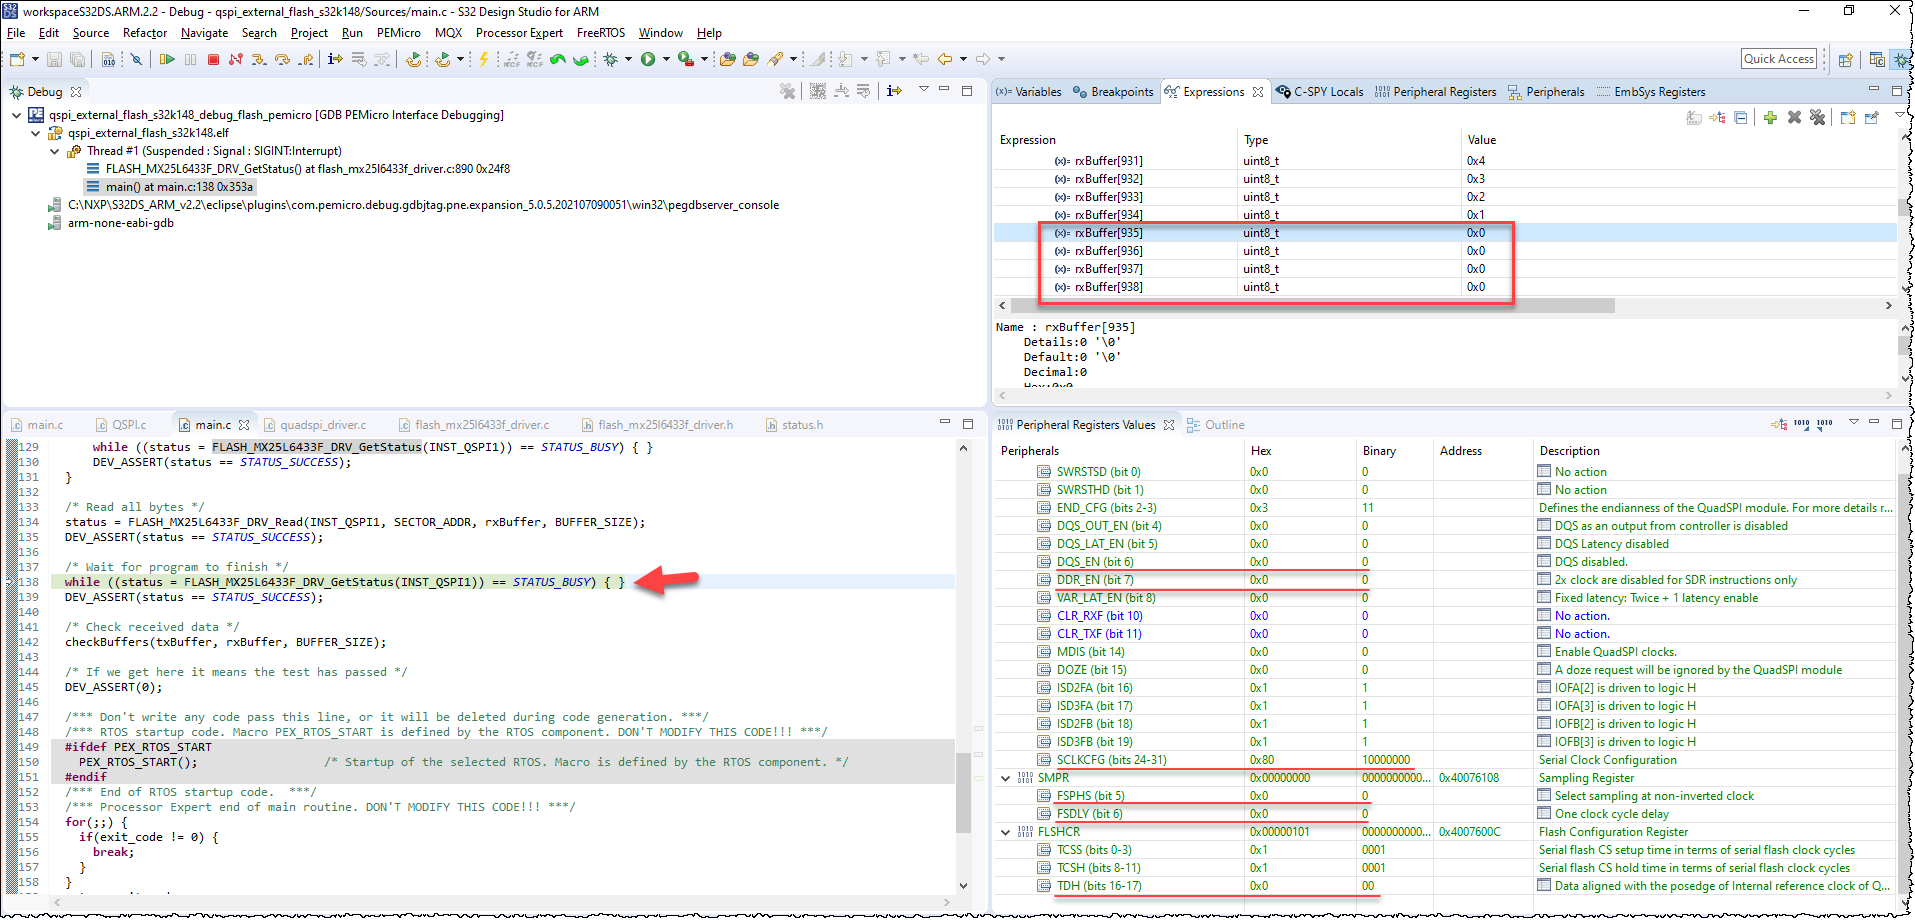The image size is (1915, 920).
Task: Save the current file
Action: click(x=54, y=59)
